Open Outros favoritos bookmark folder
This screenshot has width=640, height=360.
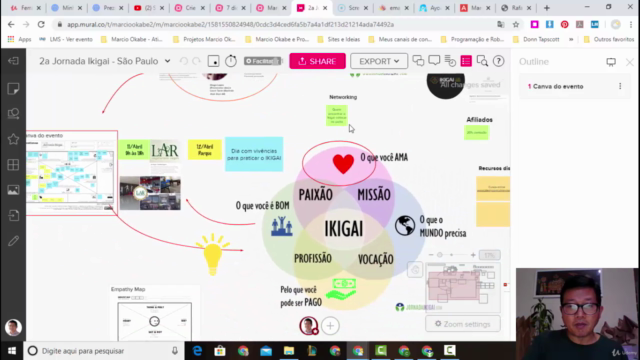coord(609,39)
